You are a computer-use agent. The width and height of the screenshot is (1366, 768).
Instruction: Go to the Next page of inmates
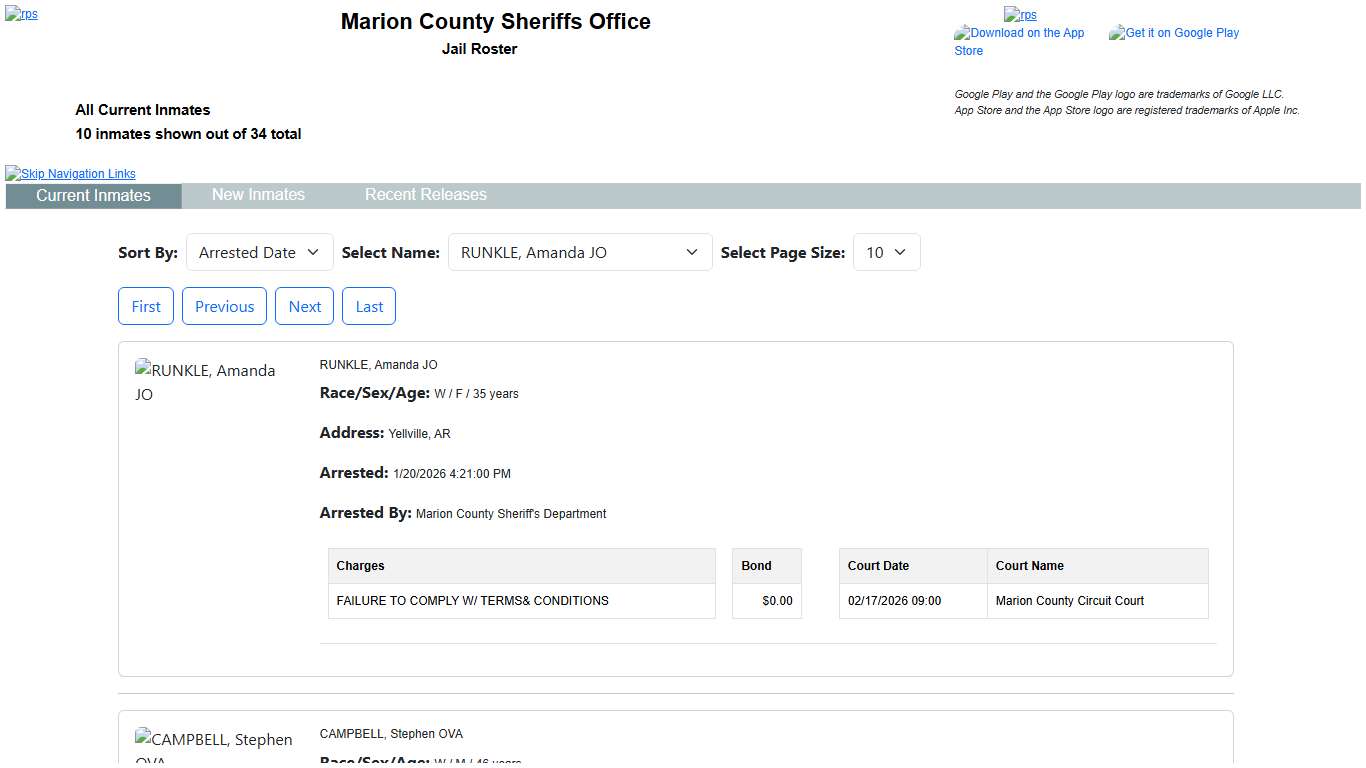pos(304,306)
